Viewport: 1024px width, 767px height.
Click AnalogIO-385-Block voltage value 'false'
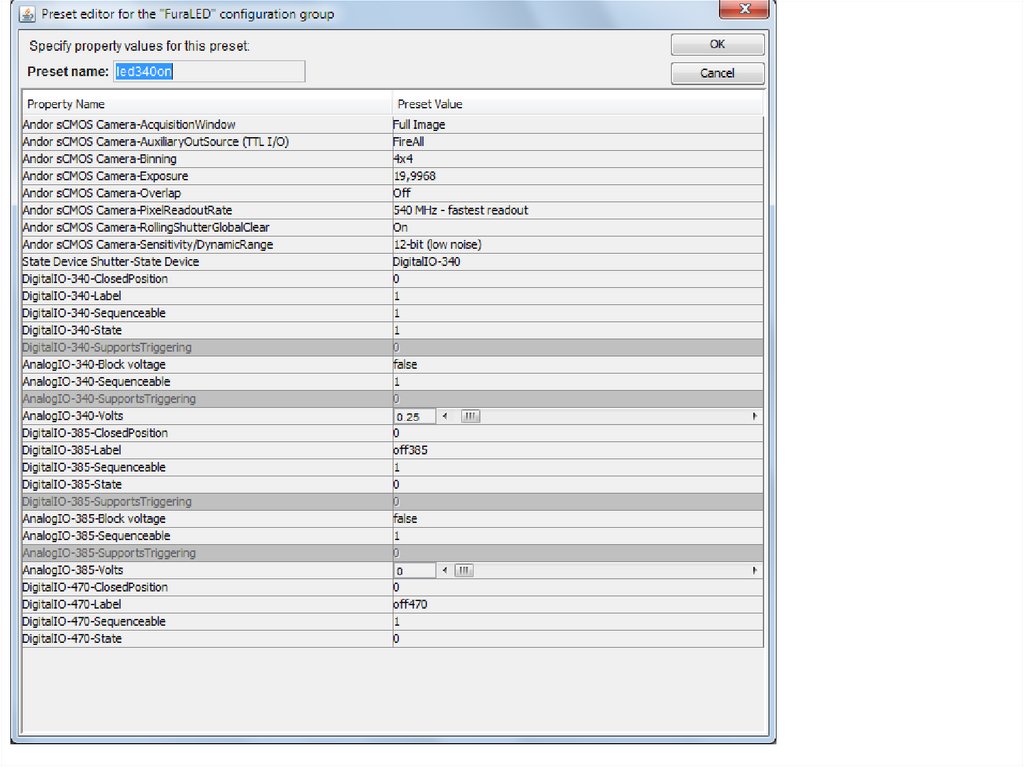click(405, 519)
